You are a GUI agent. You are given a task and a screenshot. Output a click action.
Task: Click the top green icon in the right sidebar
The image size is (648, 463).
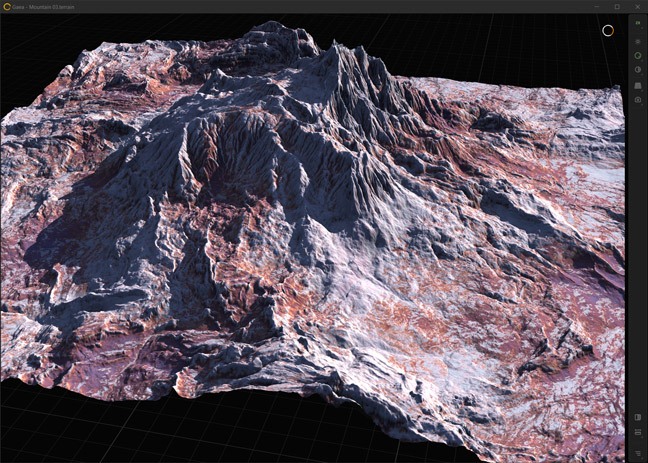click(x=638, y=23)
